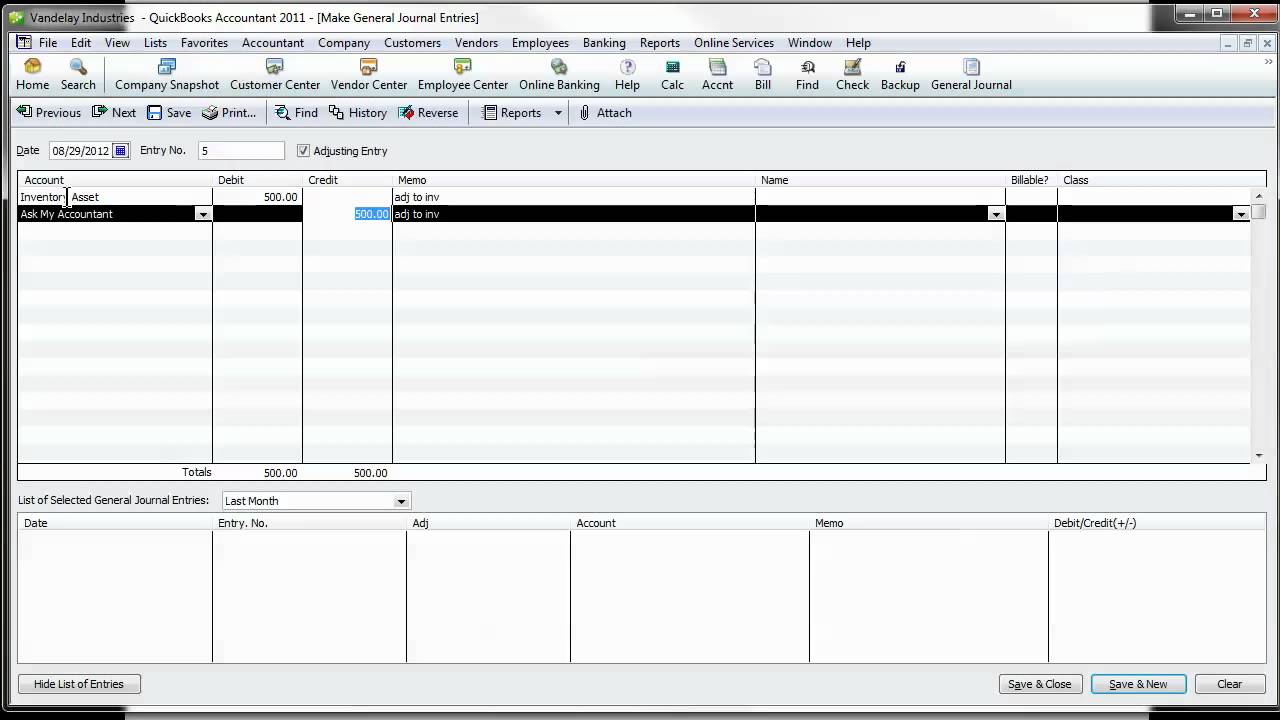Viewport: 1280px width, 720px height.
Task: Go to Previous journal entry
Action: 49,113
